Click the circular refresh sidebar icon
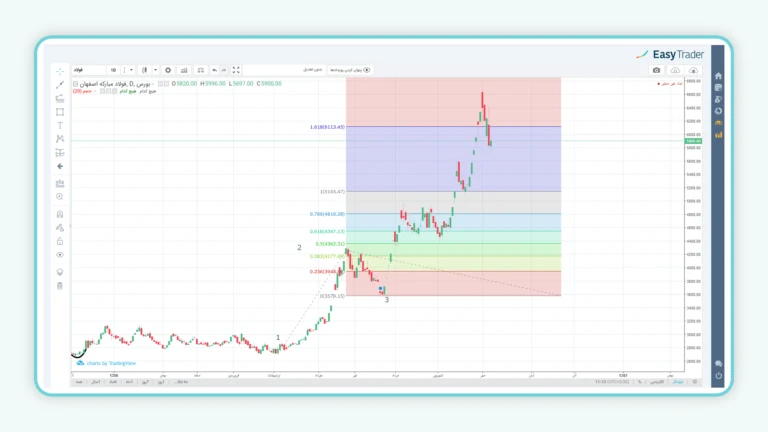Screen dimensions: 768x432 point(718,111)
